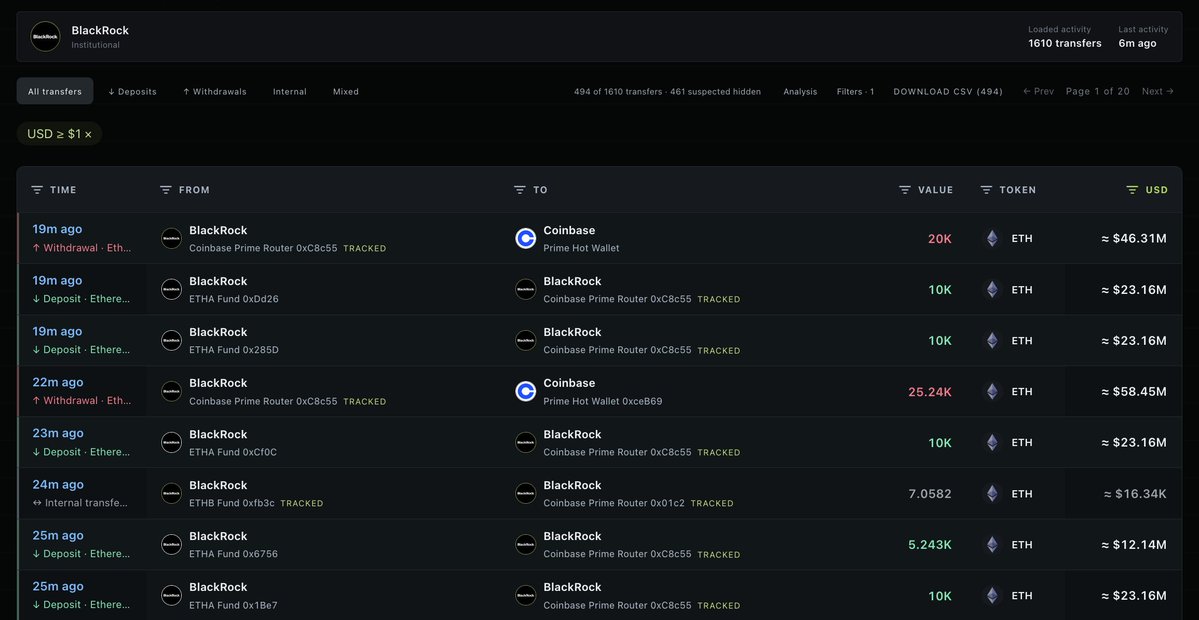Click the ETHA Fund 0x285D address
This screenshot has height=620, width=1199.
[234, 350]
